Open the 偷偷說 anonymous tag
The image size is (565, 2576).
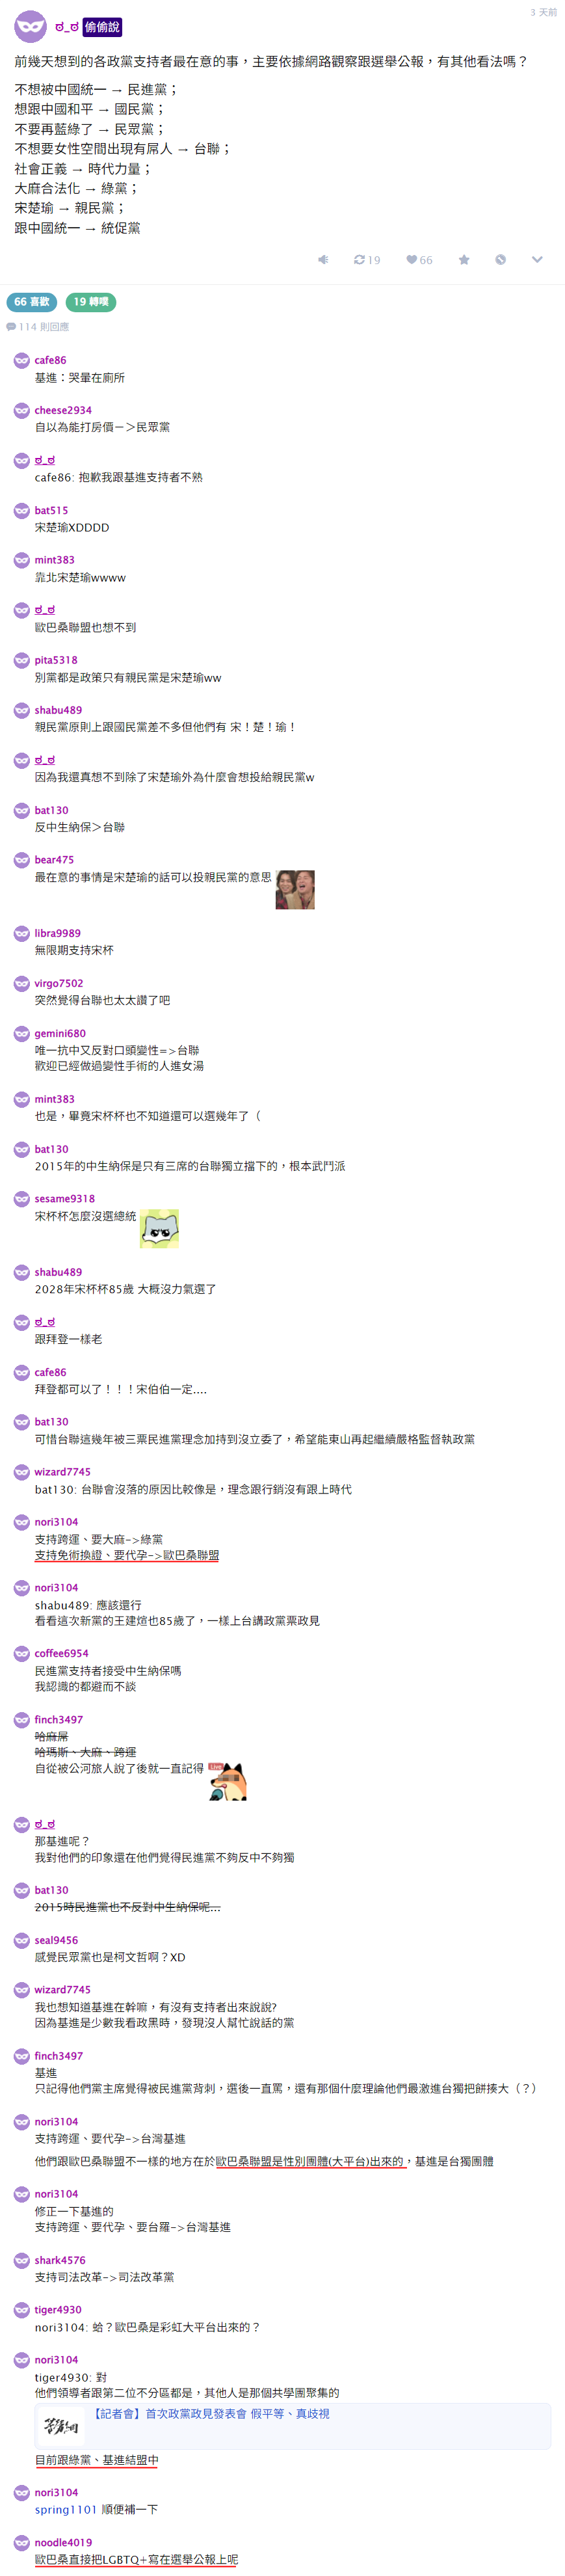pyautogui.click(x=102, y=27)
